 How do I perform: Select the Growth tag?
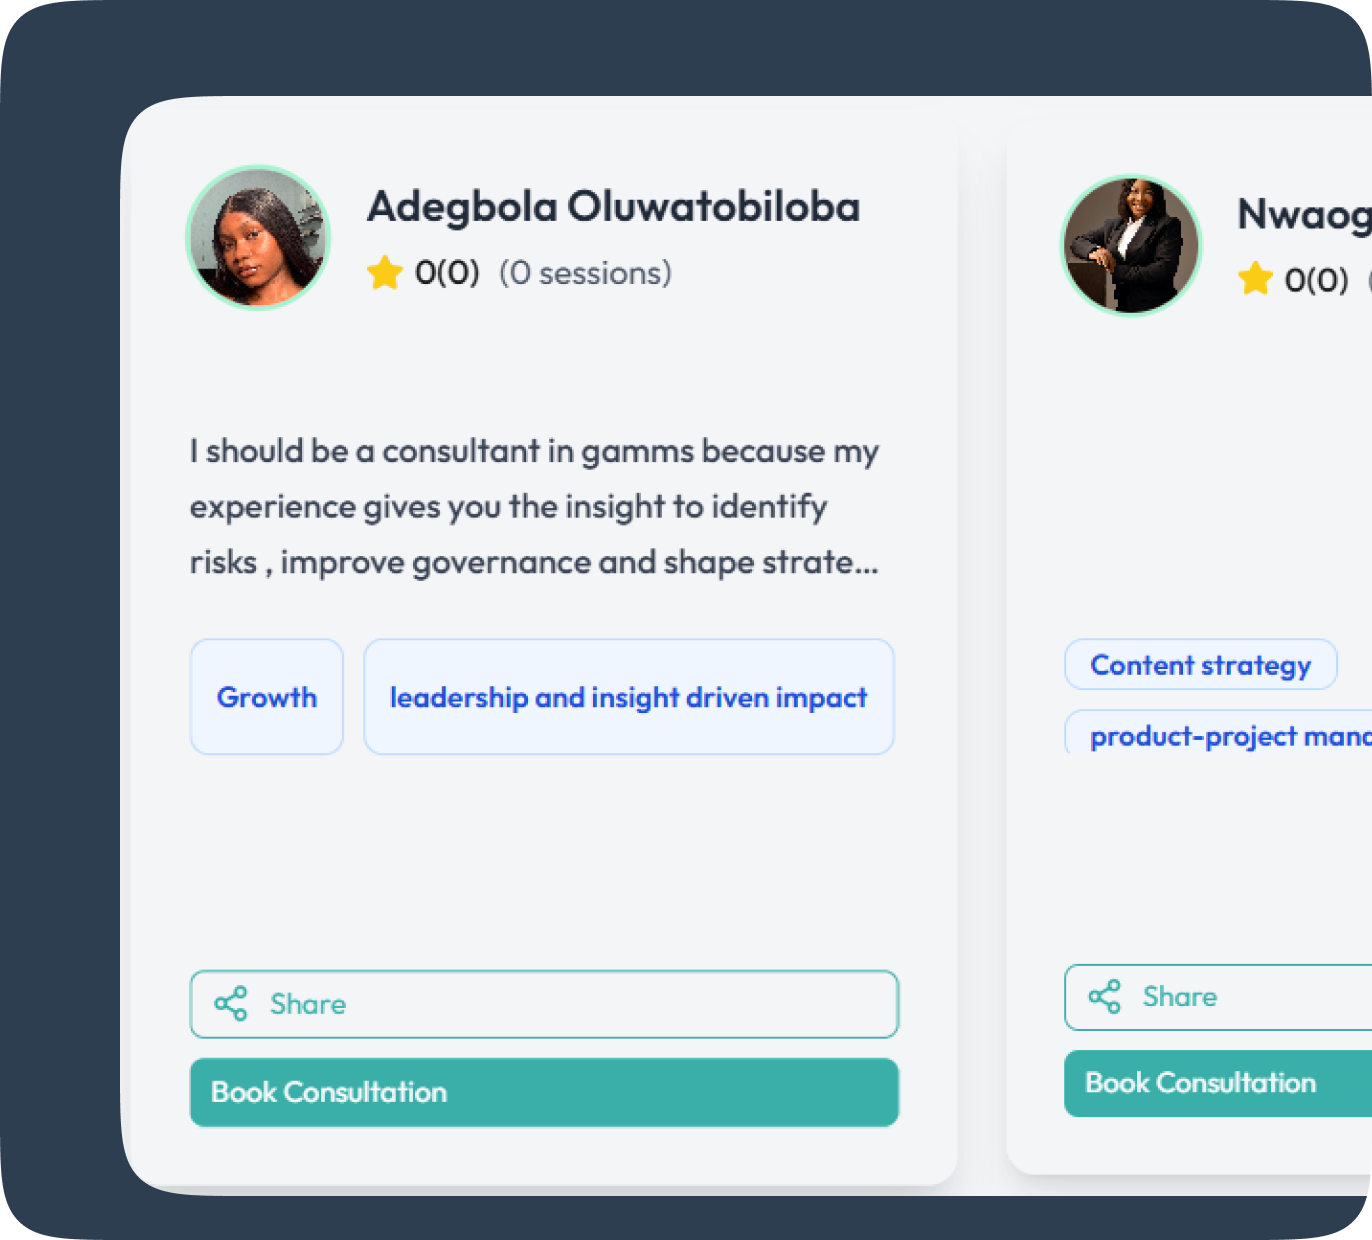pos(266,697)
